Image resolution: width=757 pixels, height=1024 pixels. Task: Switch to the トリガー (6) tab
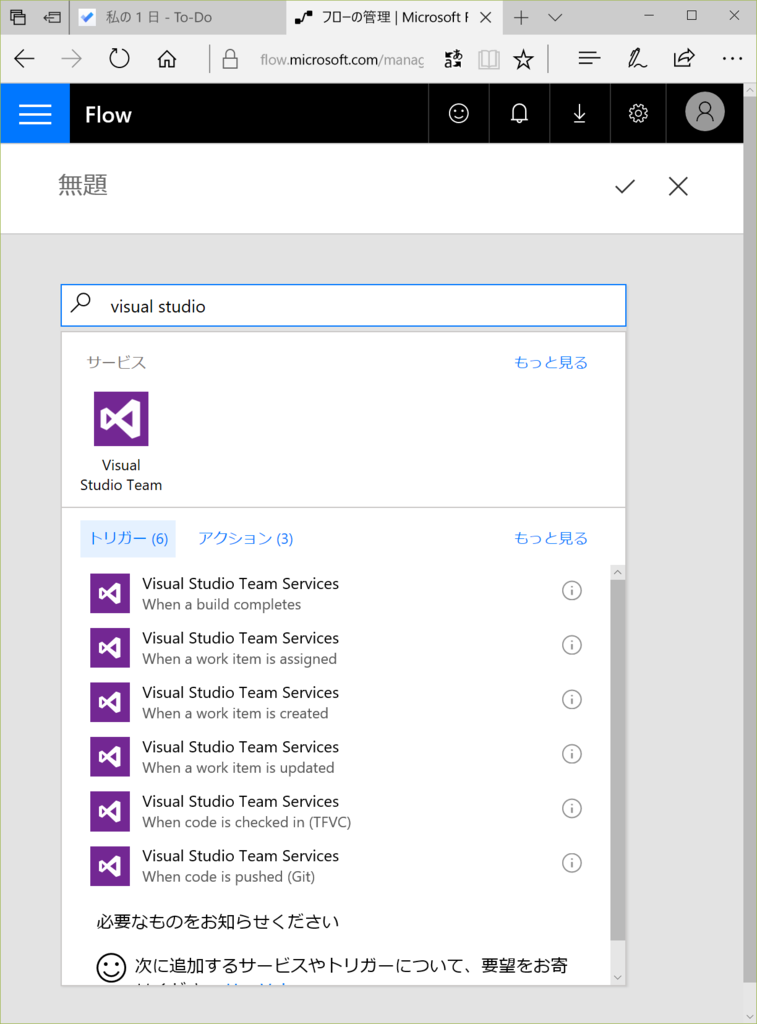(128, 539)
